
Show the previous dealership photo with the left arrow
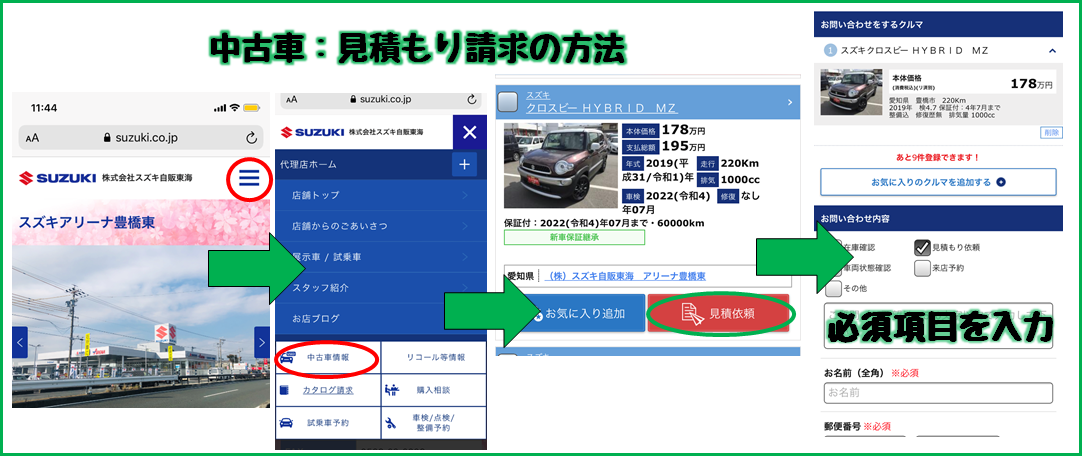[x=20, y=342]
